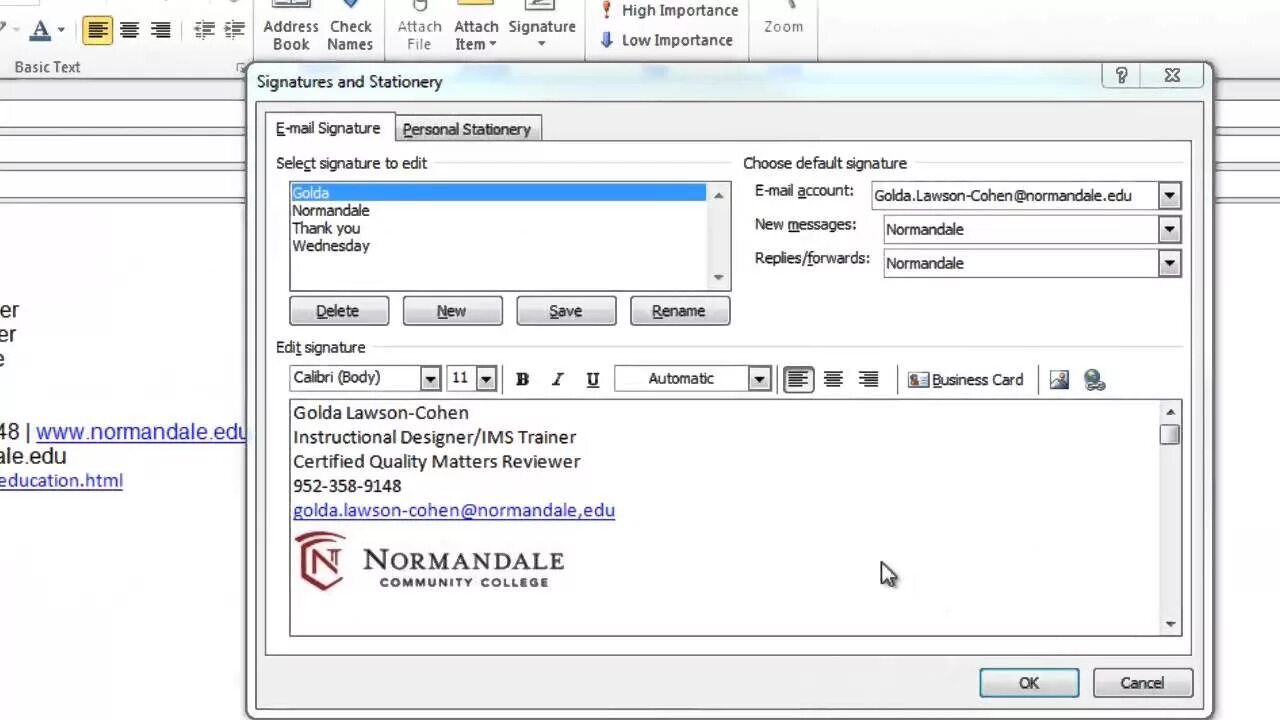Click the signature editor scroll down arrow

coord(1170,624)
